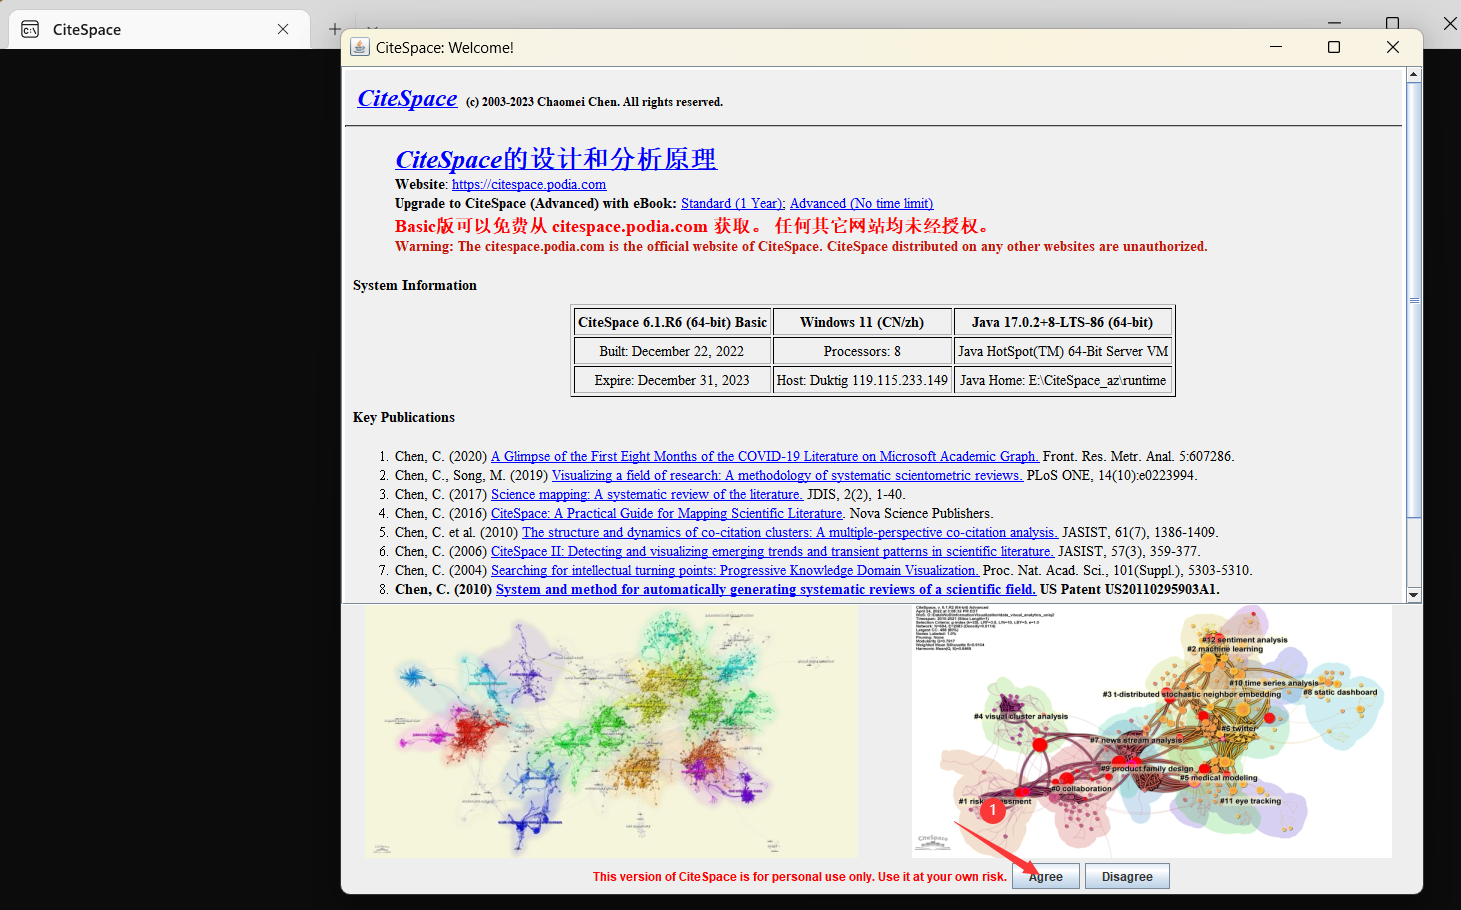Click the red Warning official website text

point(801,246)
